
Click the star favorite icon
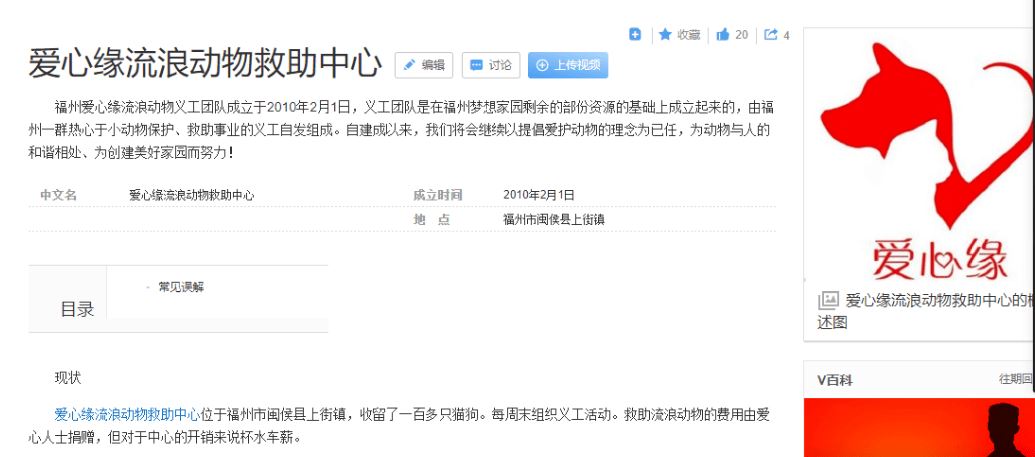click(x=665, y=34)
